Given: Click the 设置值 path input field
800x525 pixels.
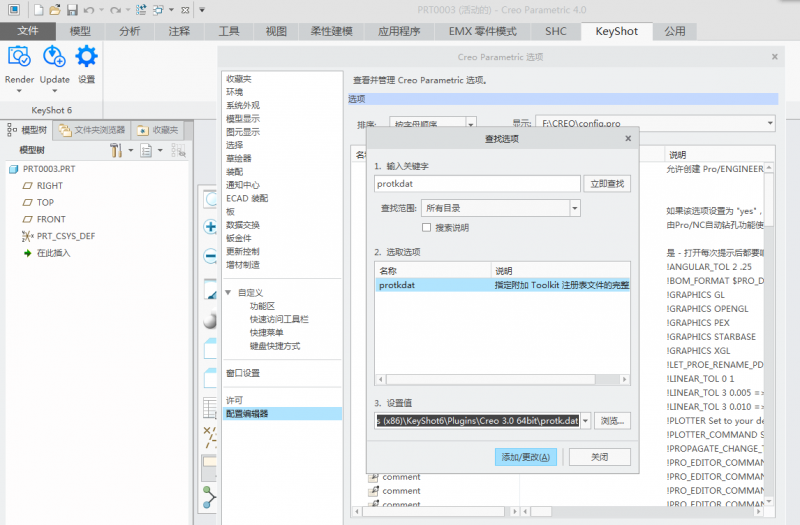Looking at the screenshot, I should (477, 421).
